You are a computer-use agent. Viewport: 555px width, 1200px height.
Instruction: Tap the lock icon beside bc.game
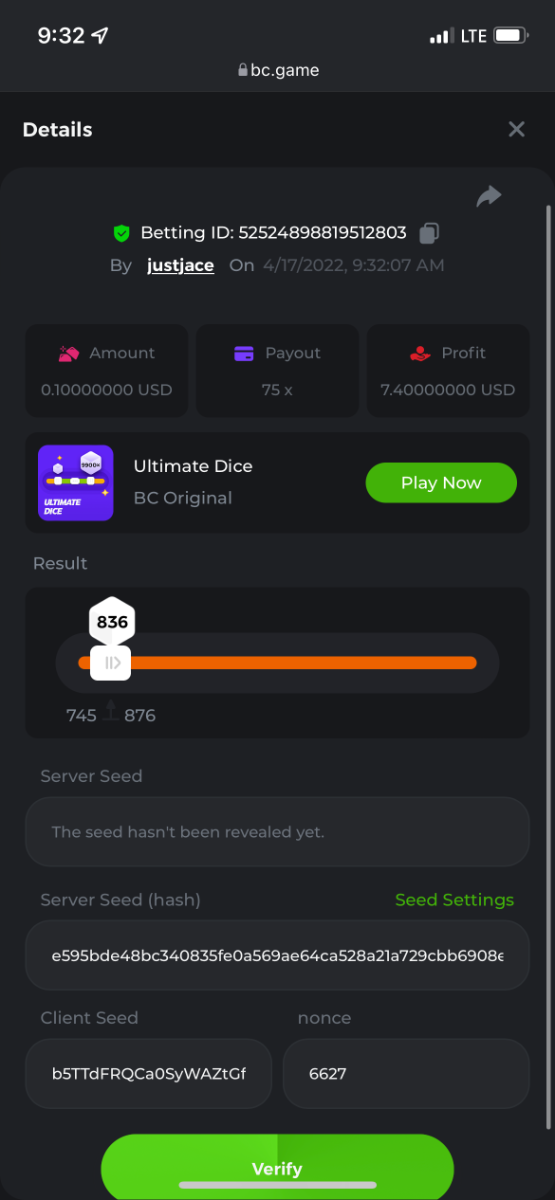(x=242, y=70)
